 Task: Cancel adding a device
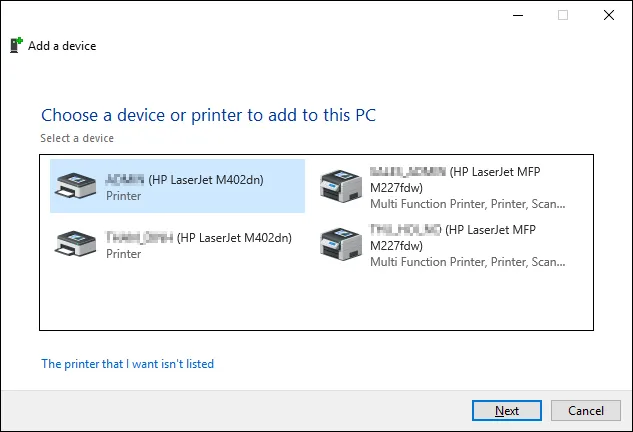pyautogui.click(x=586, y=410)
